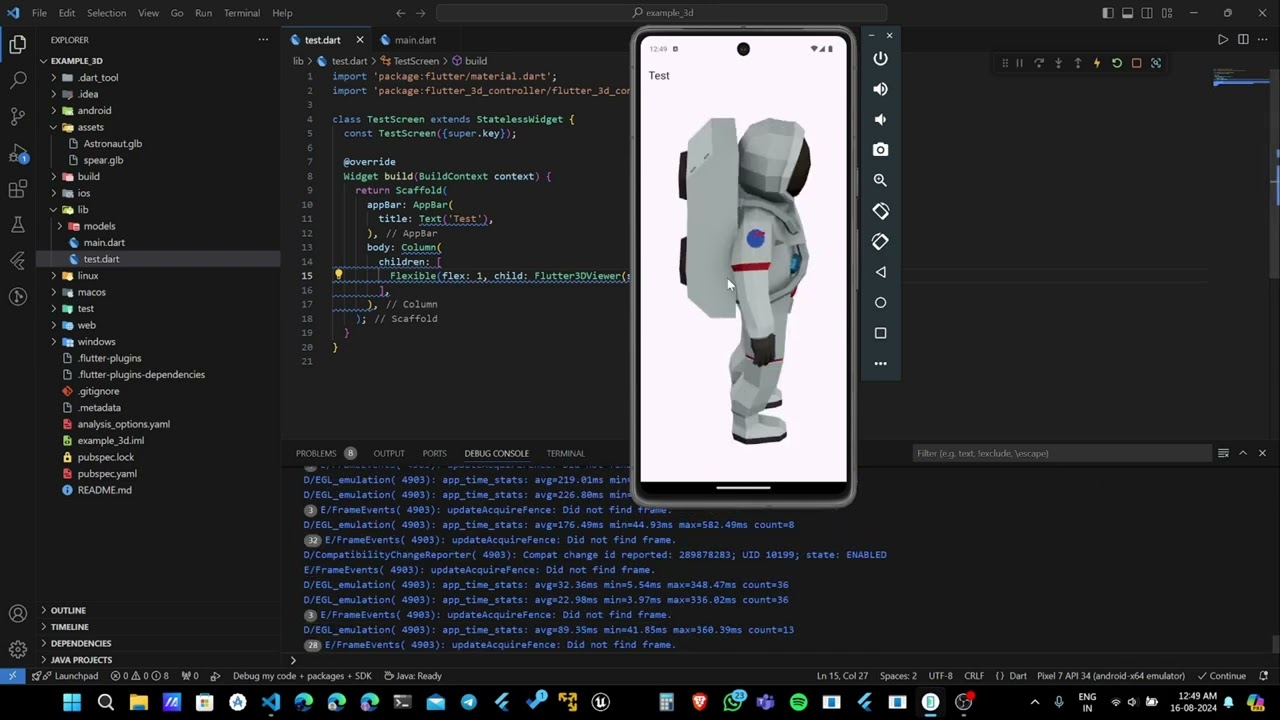Raise emulator volume
This screenshot has height=720, width=1280.
(x=880, y=89)
